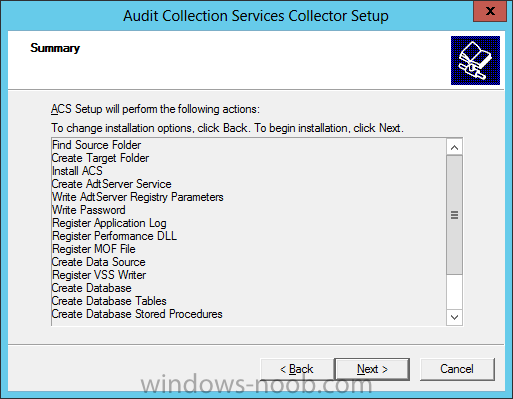Select 'Write AdtServer Registry Parameters' line
This screenshot has height=399, width=513.
pyautogui.click(x=138, y=197)
